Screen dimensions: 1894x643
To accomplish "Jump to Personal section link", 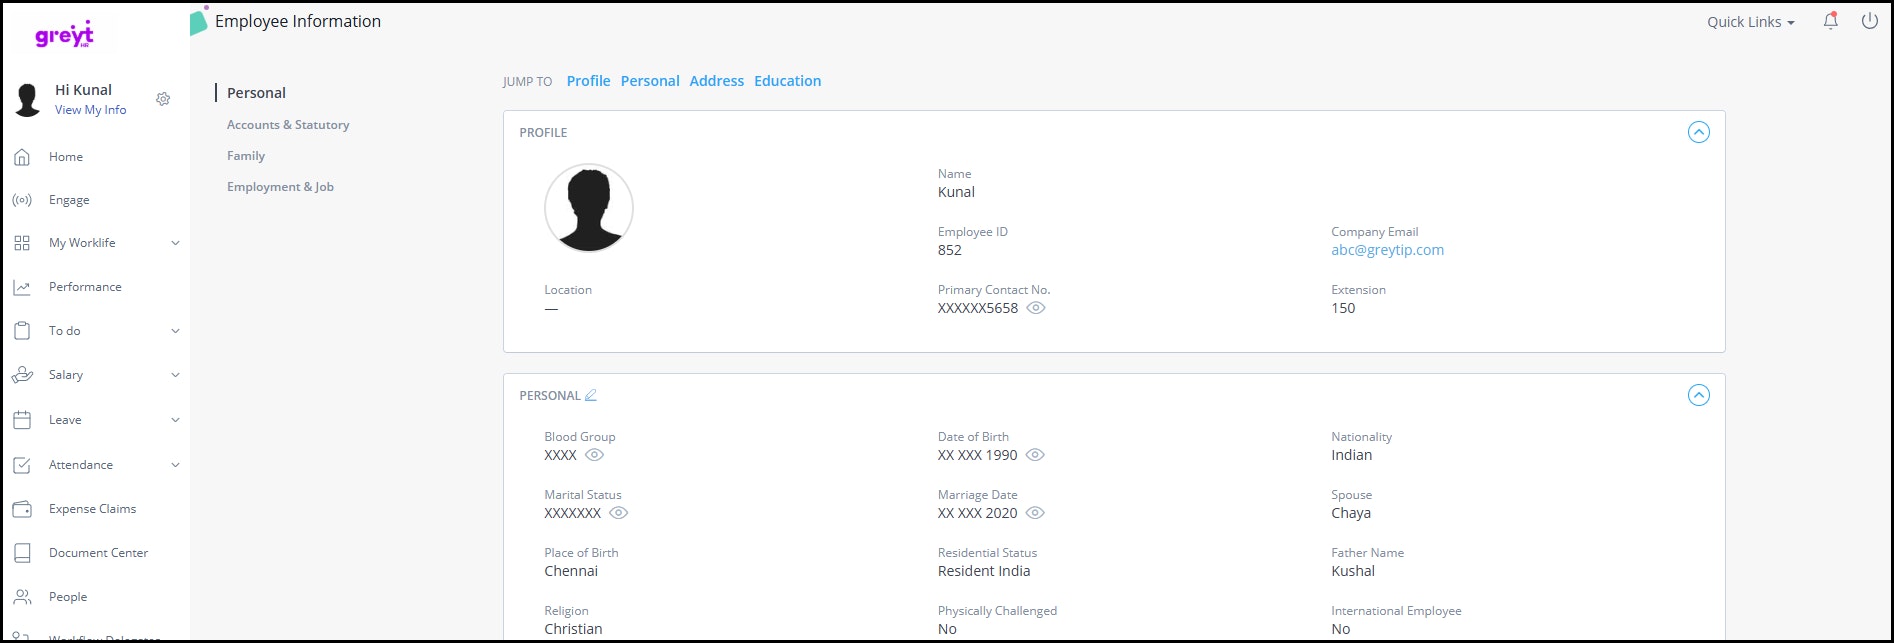I will click(x=650, y=81).
